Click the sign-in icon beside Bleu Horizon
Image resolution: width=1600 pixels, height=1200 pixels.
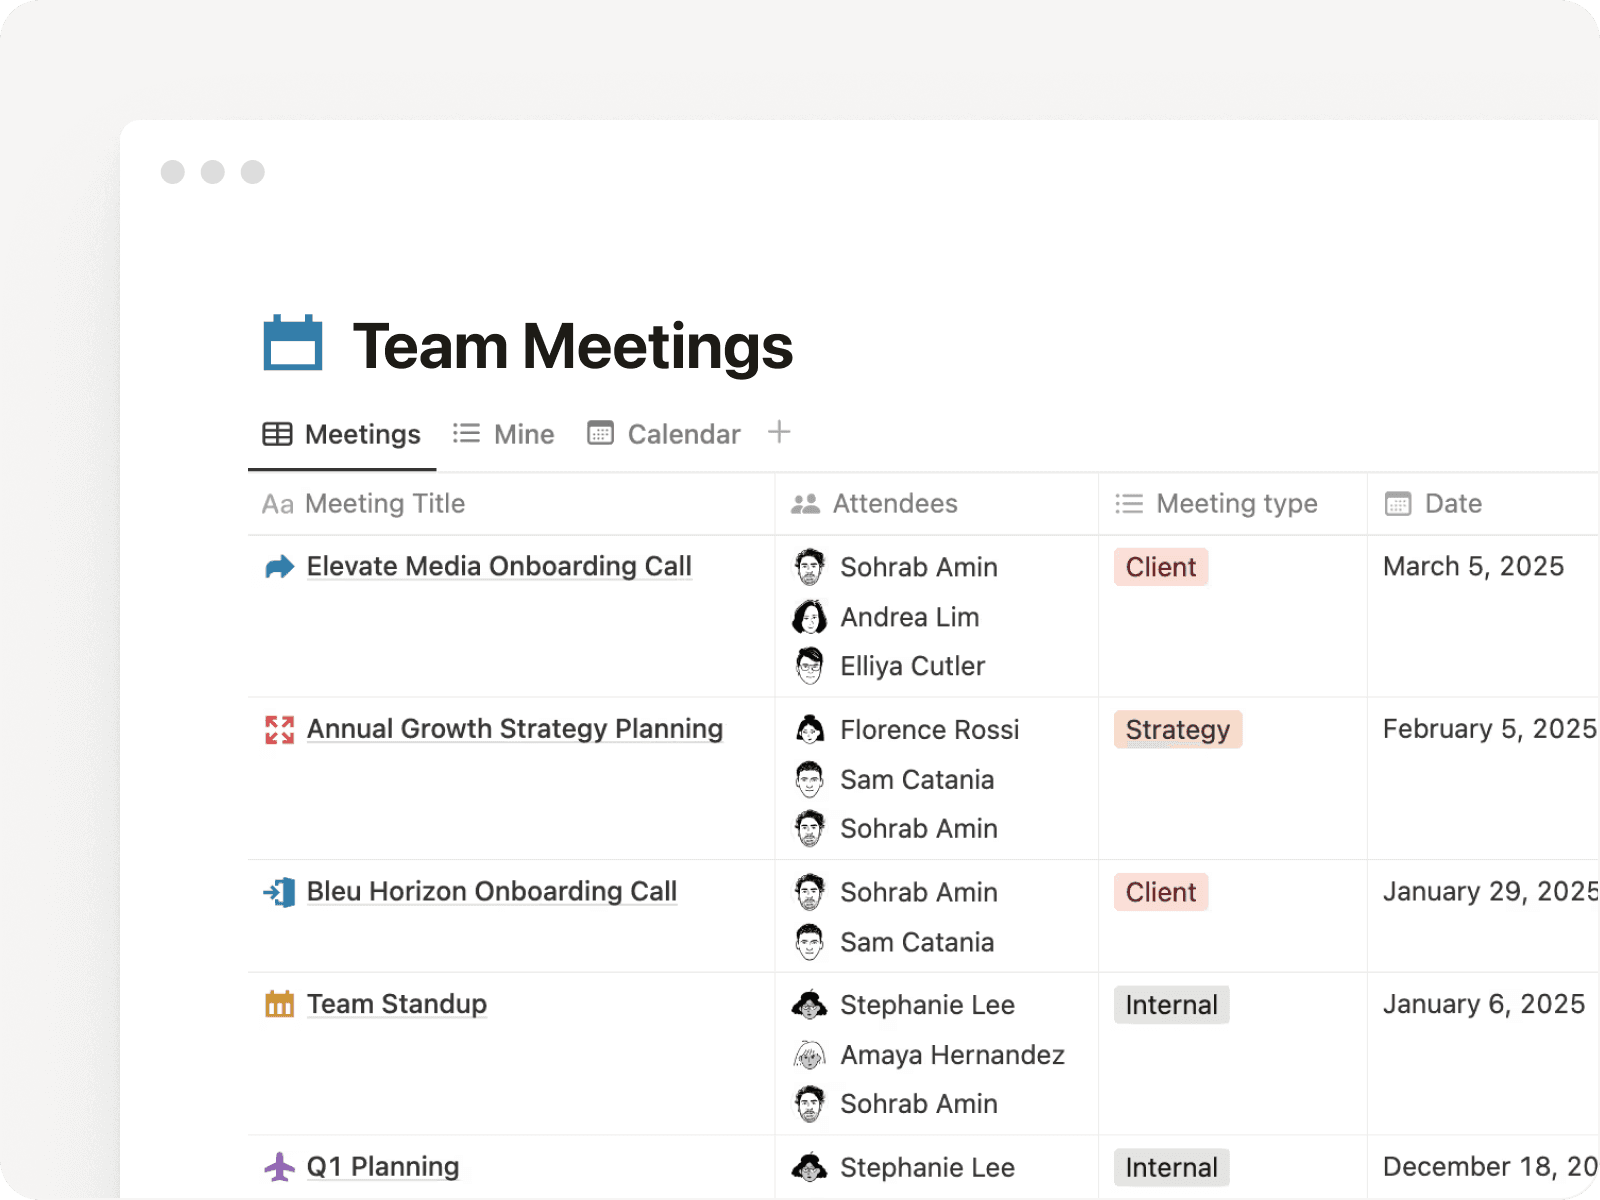279,892
